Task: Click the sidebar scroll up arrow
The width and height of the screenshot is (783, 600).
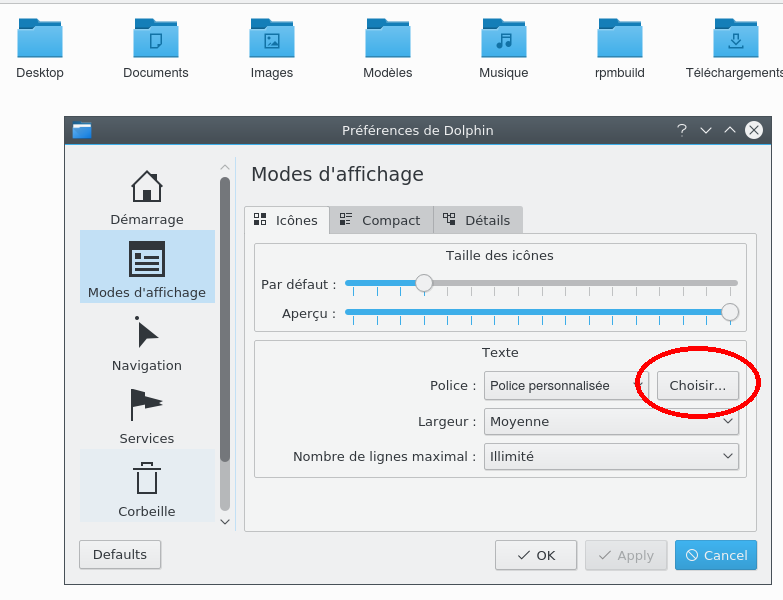Action: click(x=225, y=167)
